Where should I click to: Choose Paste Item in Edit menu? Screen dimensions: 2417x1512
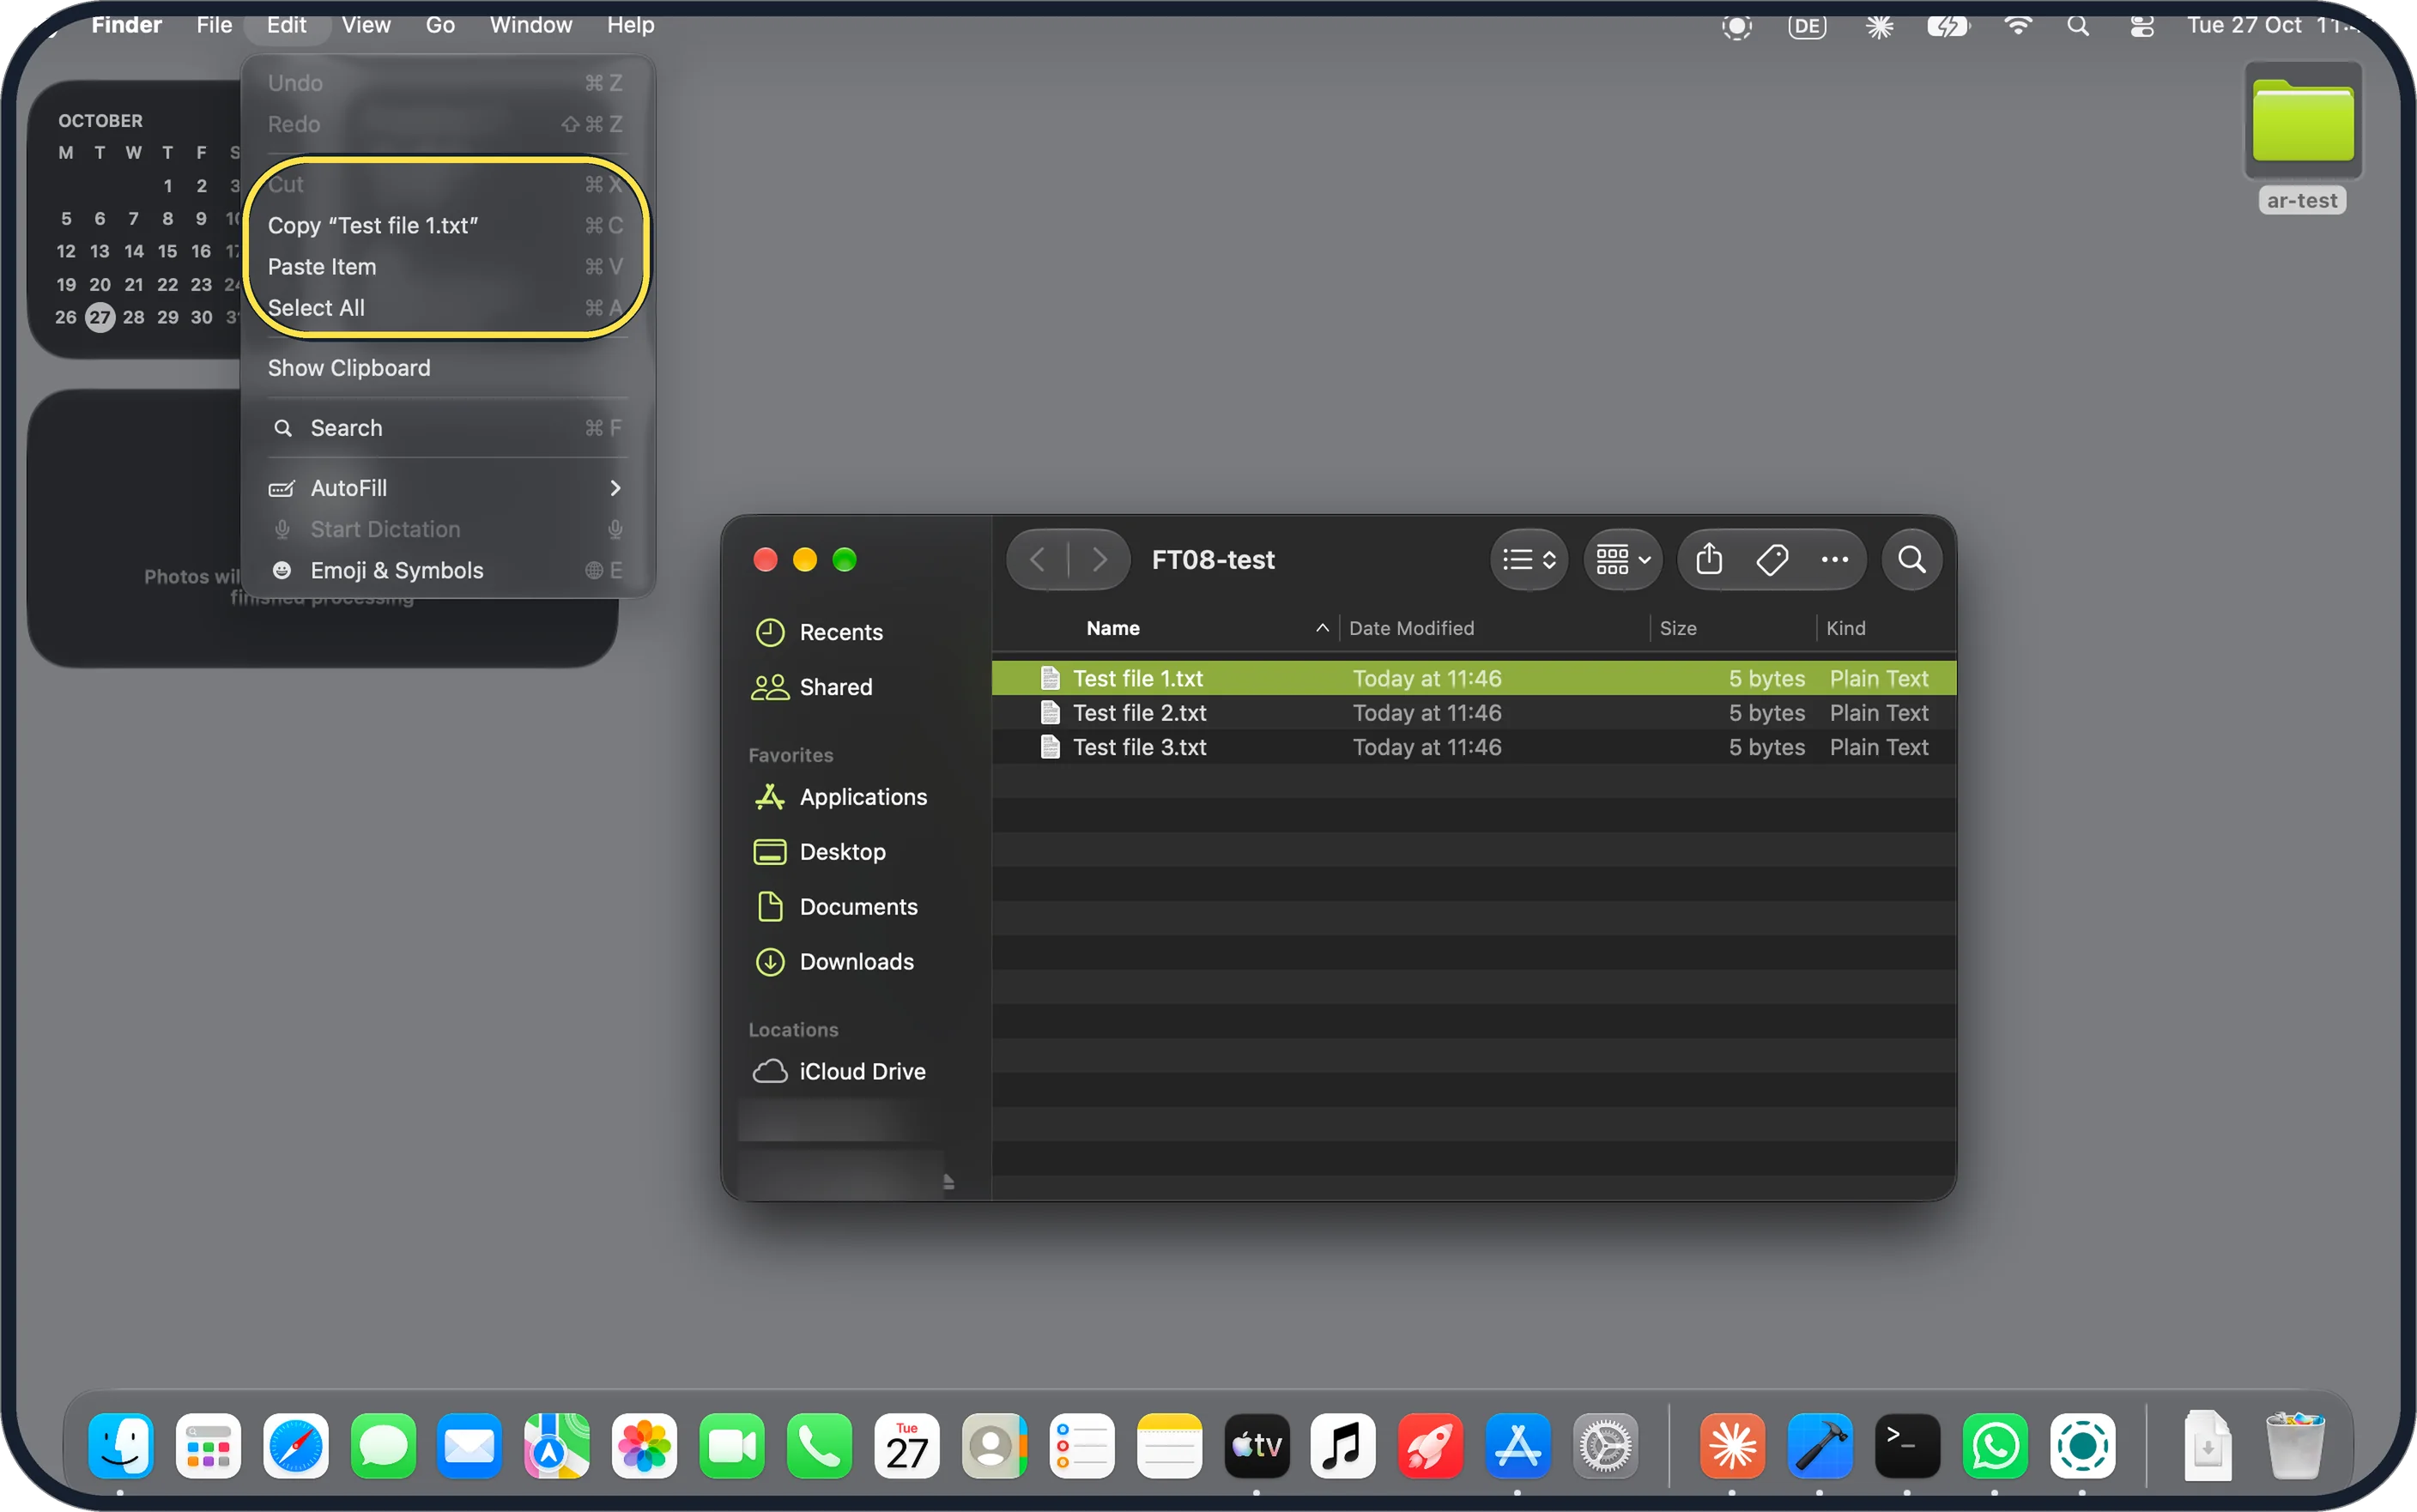446,266
